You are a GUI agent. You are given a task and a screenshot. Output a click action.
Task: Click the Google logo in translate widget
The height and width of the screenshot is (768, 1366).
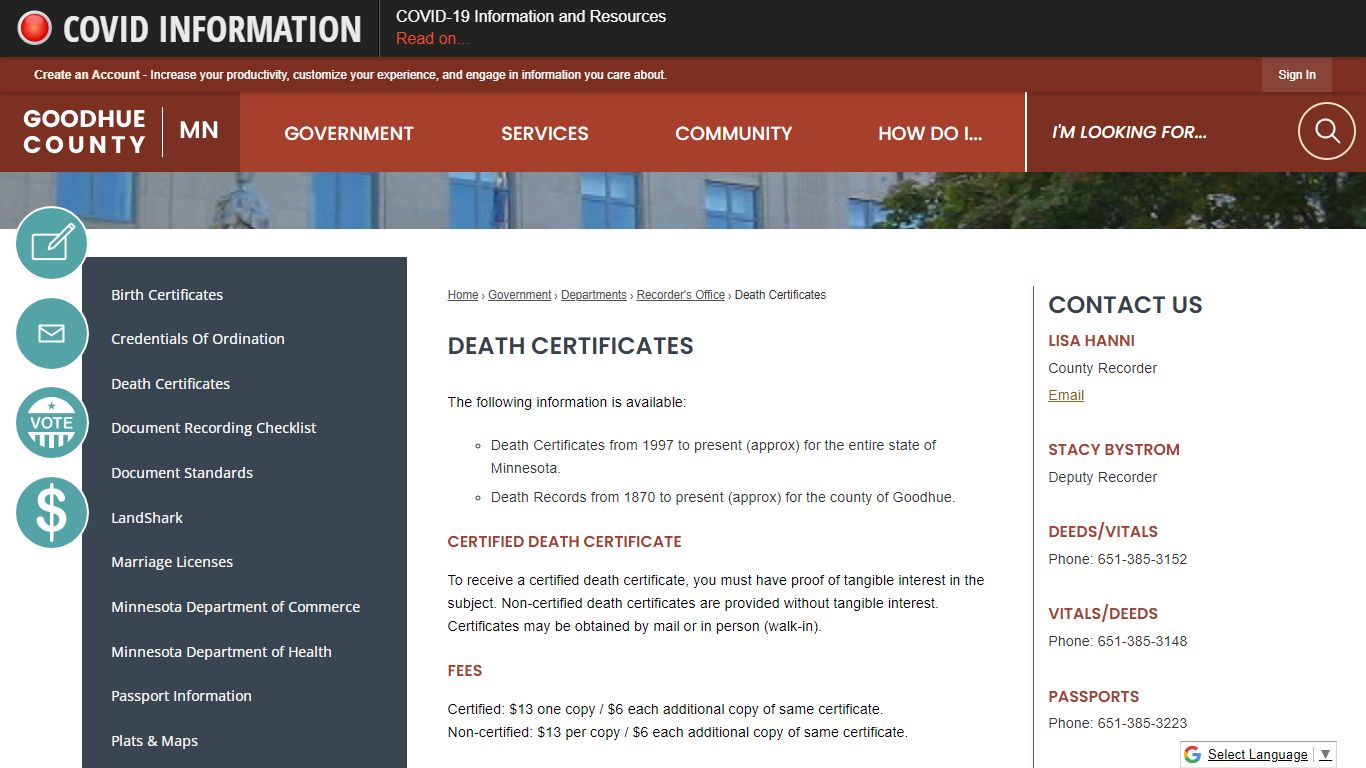1192,754
